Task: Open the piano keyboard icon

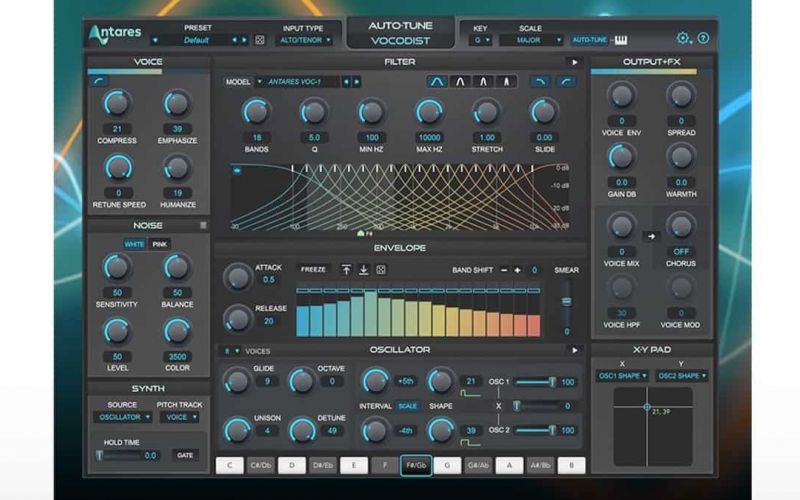Action: click(622, 40)
